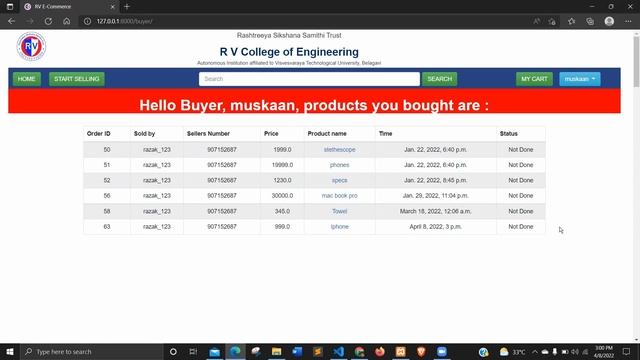Image resolution: width=640 pixels, height=360 pixels.
Task: Open Zoom from taskbar
Action: coord(442,351)
